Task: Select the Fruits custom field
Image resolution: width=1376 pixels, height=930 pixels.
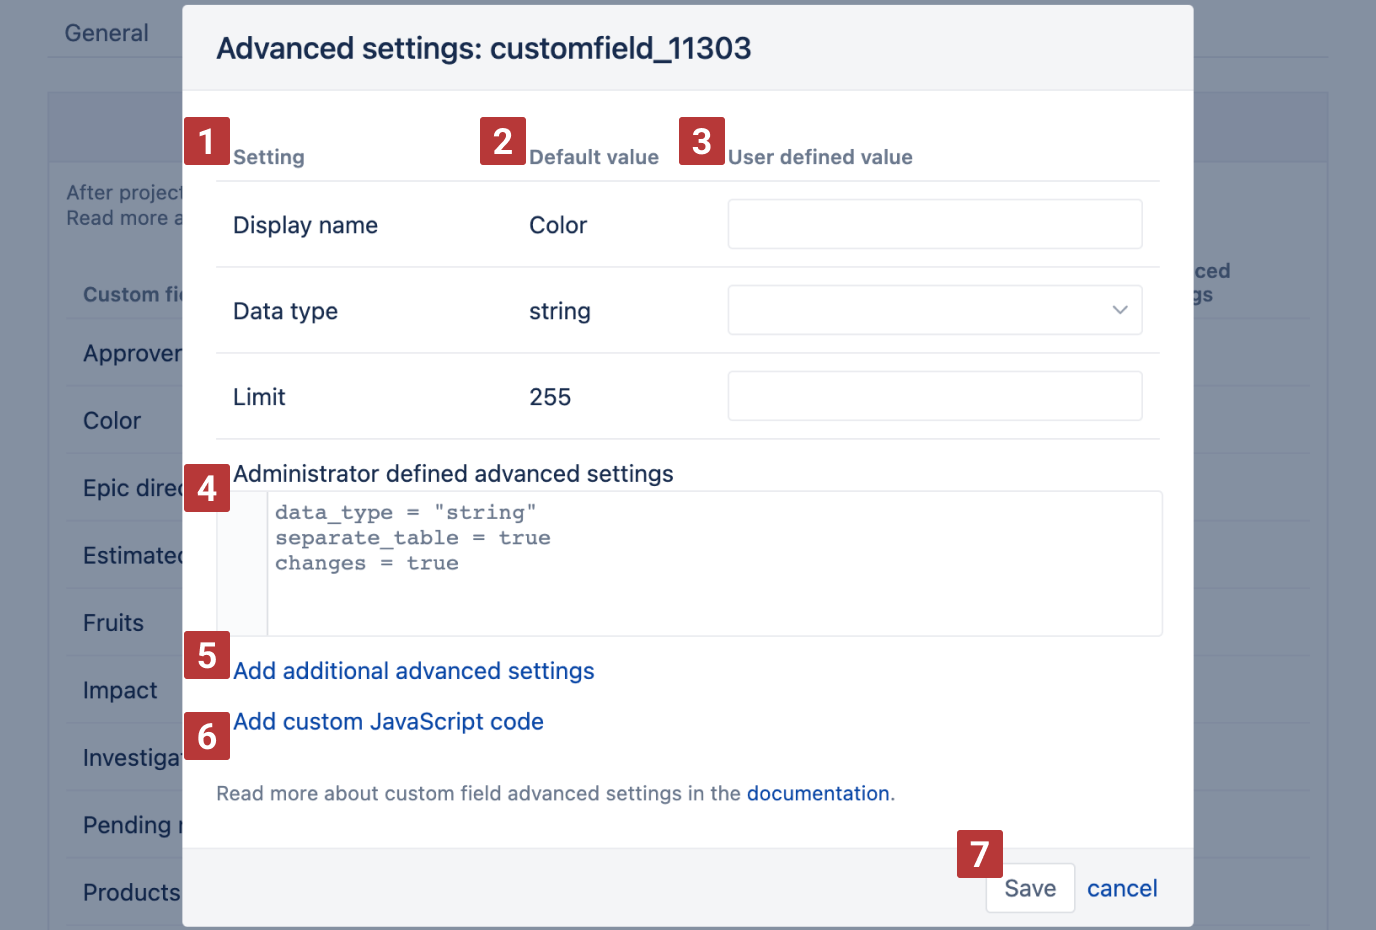Action: click(112, 622)
